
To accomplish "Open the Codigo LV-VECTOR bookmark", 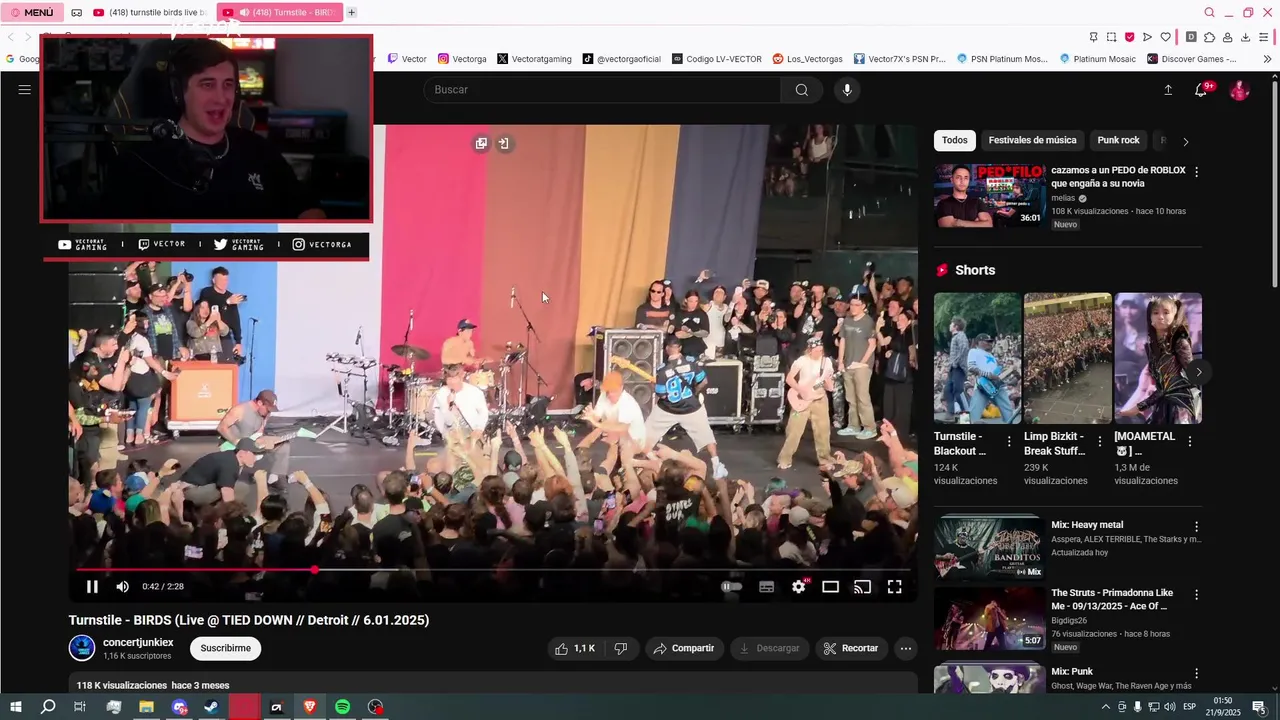I will (x=717, y=59).
